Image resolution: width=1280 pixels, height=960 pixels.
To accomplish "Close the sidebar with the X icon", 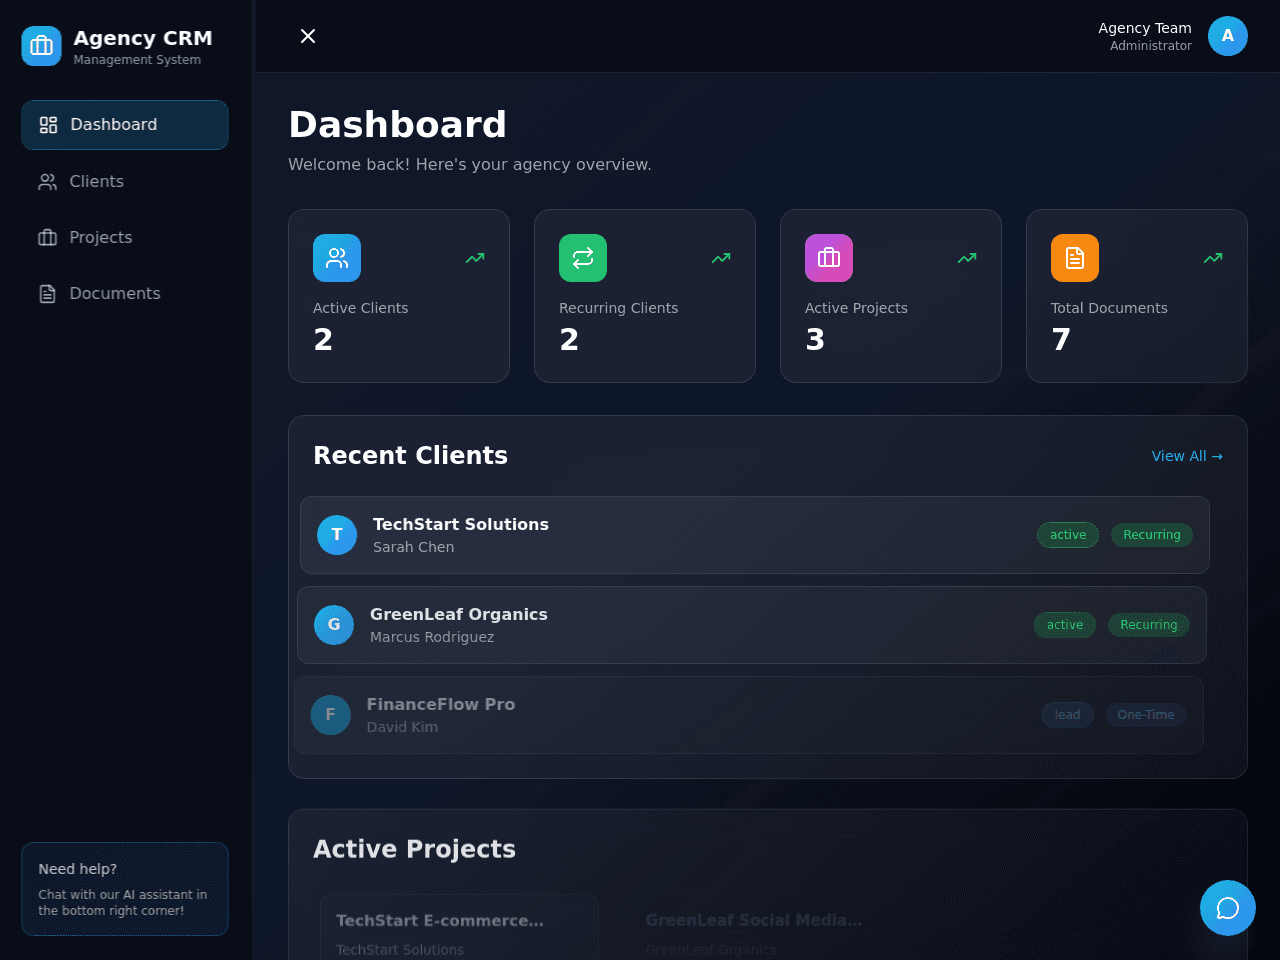I will (308, 36).
